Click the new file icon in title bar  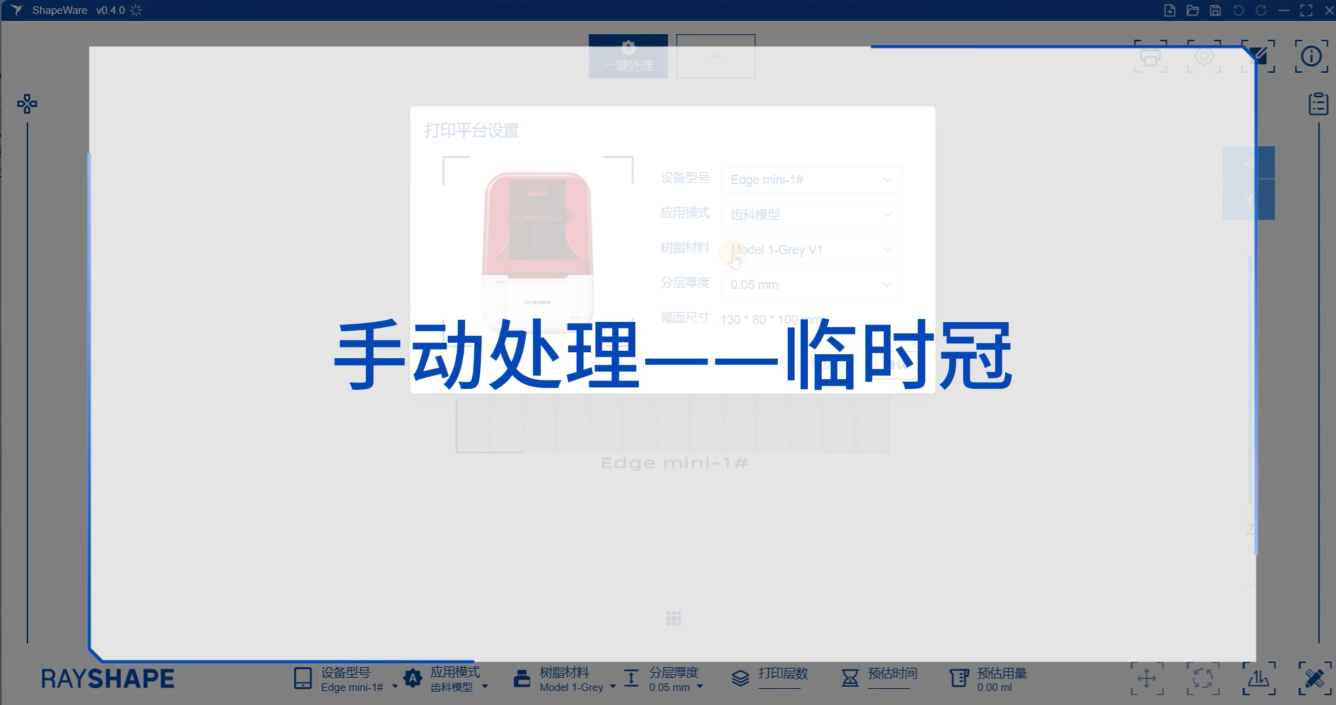click(x=1170, y=10)
